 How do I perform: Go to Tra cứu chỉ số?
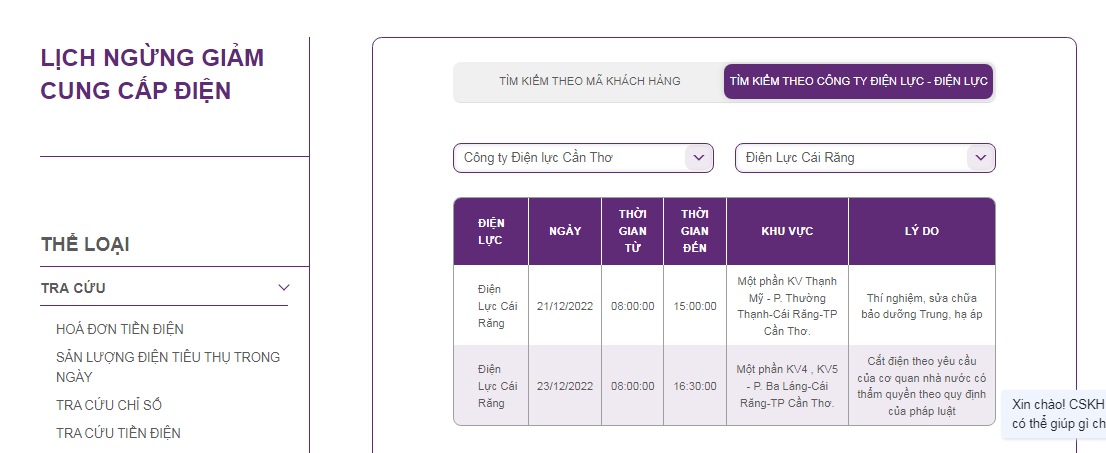pyautogui.click(x=109, y=405)
